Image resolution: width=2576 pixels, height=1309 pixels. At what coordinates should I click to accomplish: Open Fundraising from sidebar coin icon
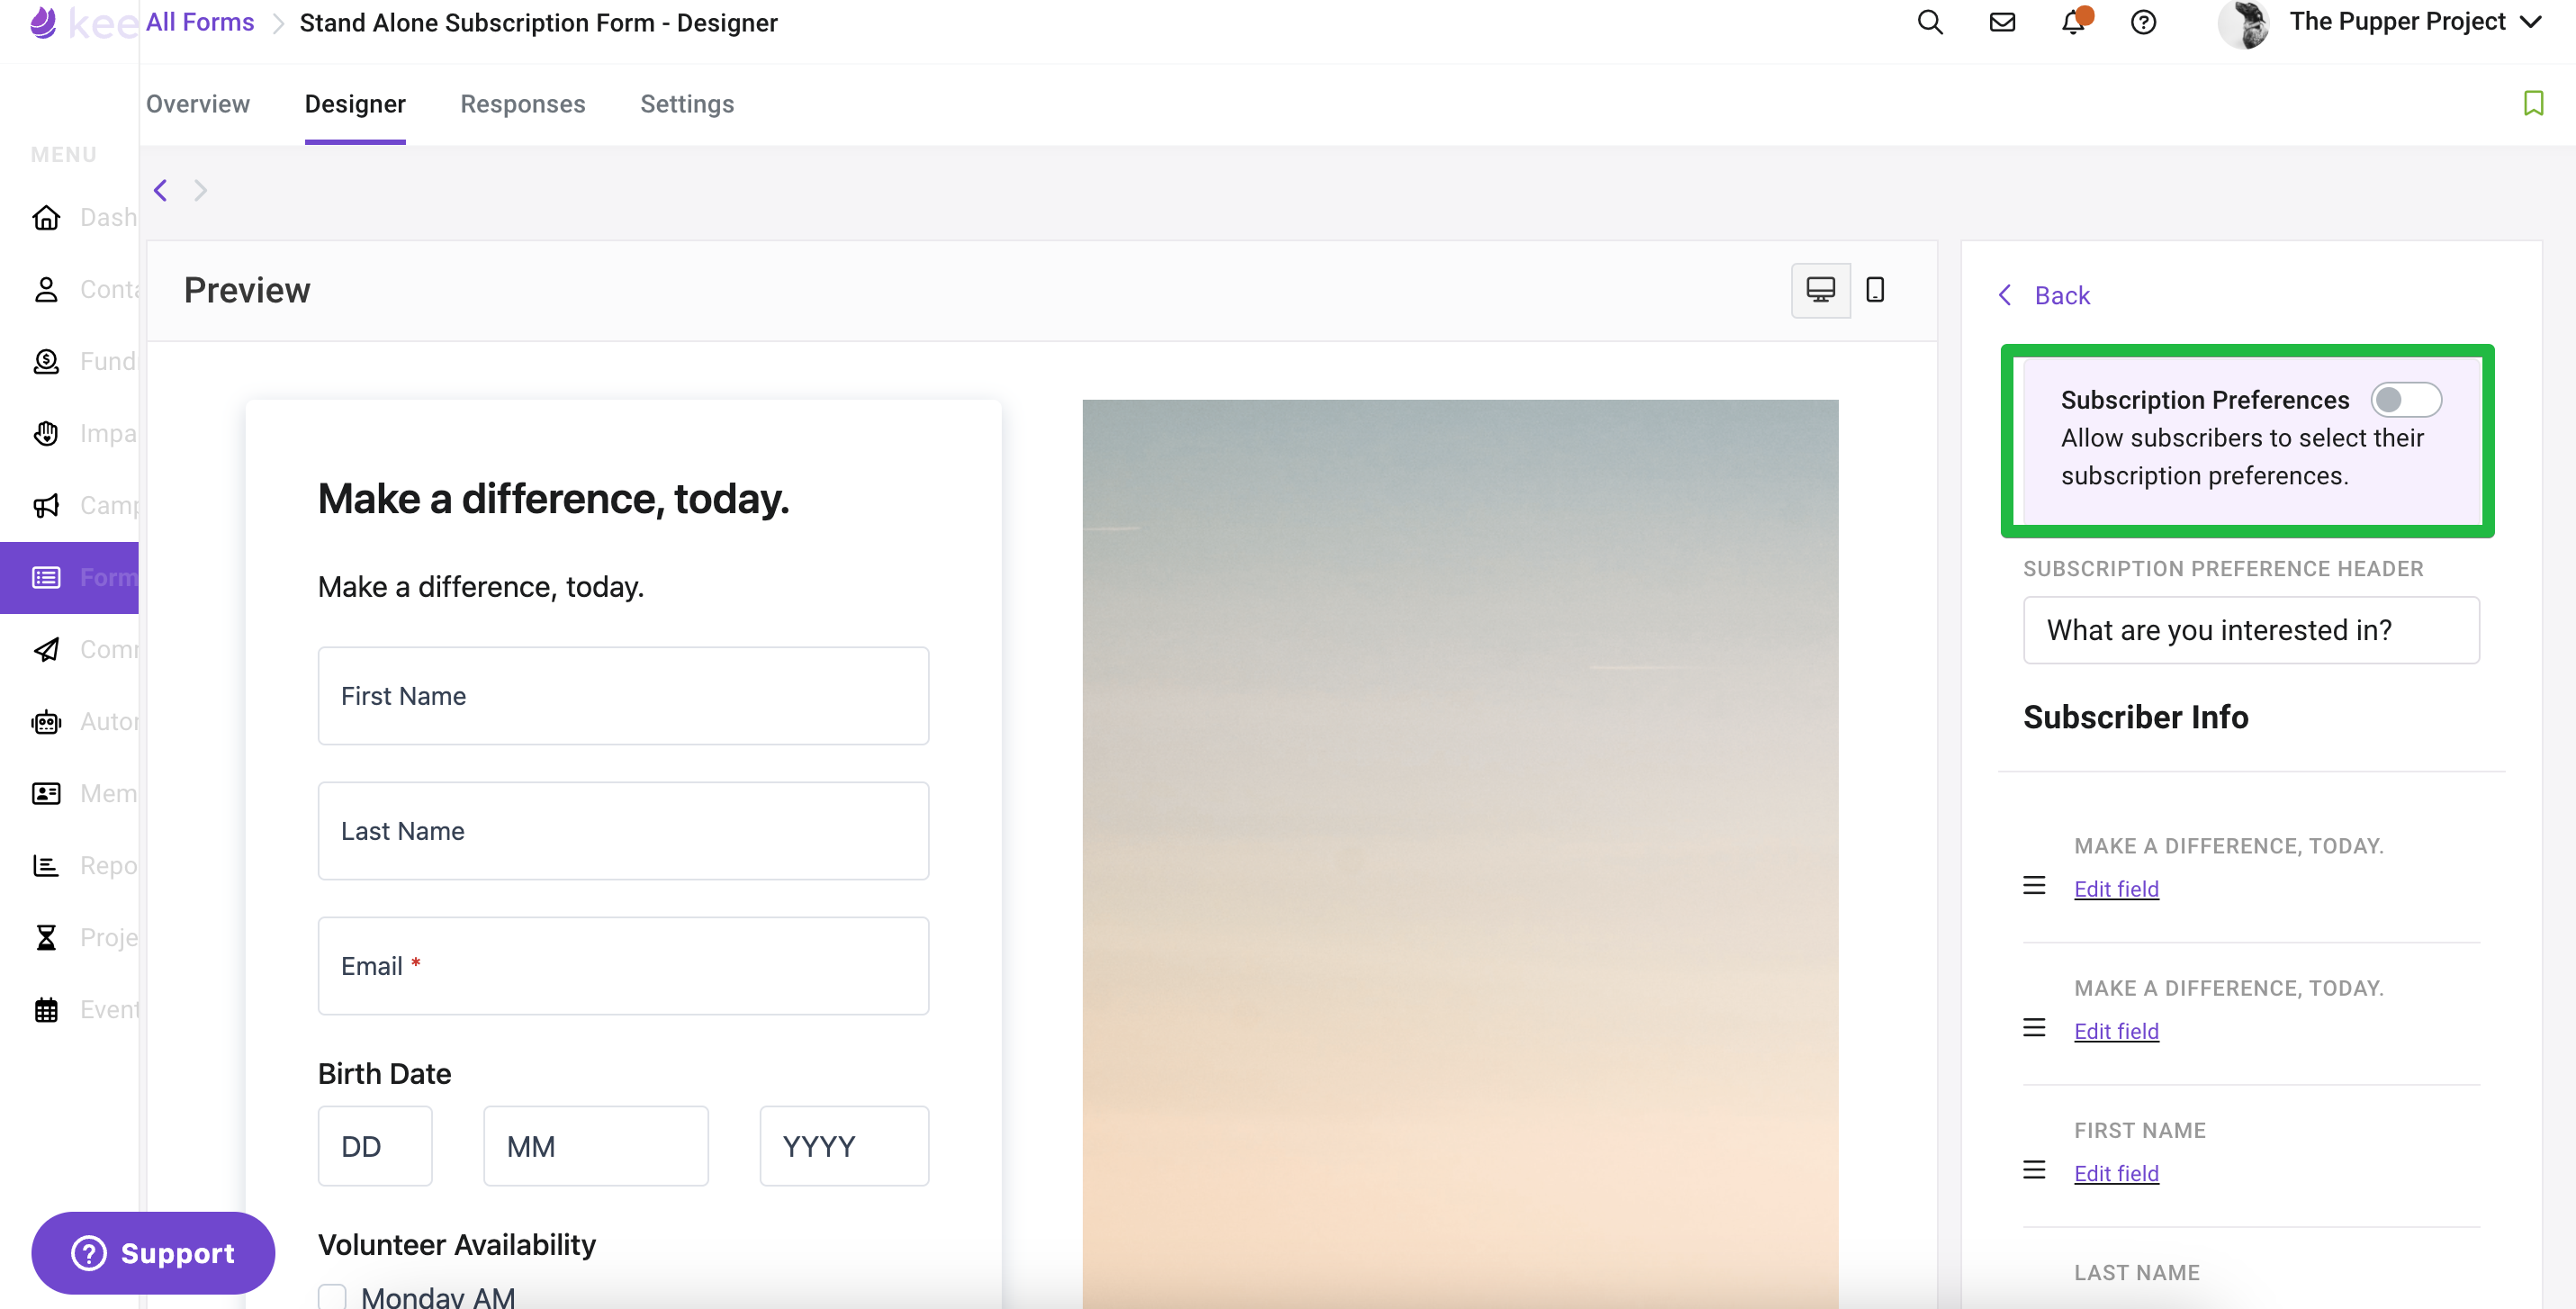click(46, 361)
